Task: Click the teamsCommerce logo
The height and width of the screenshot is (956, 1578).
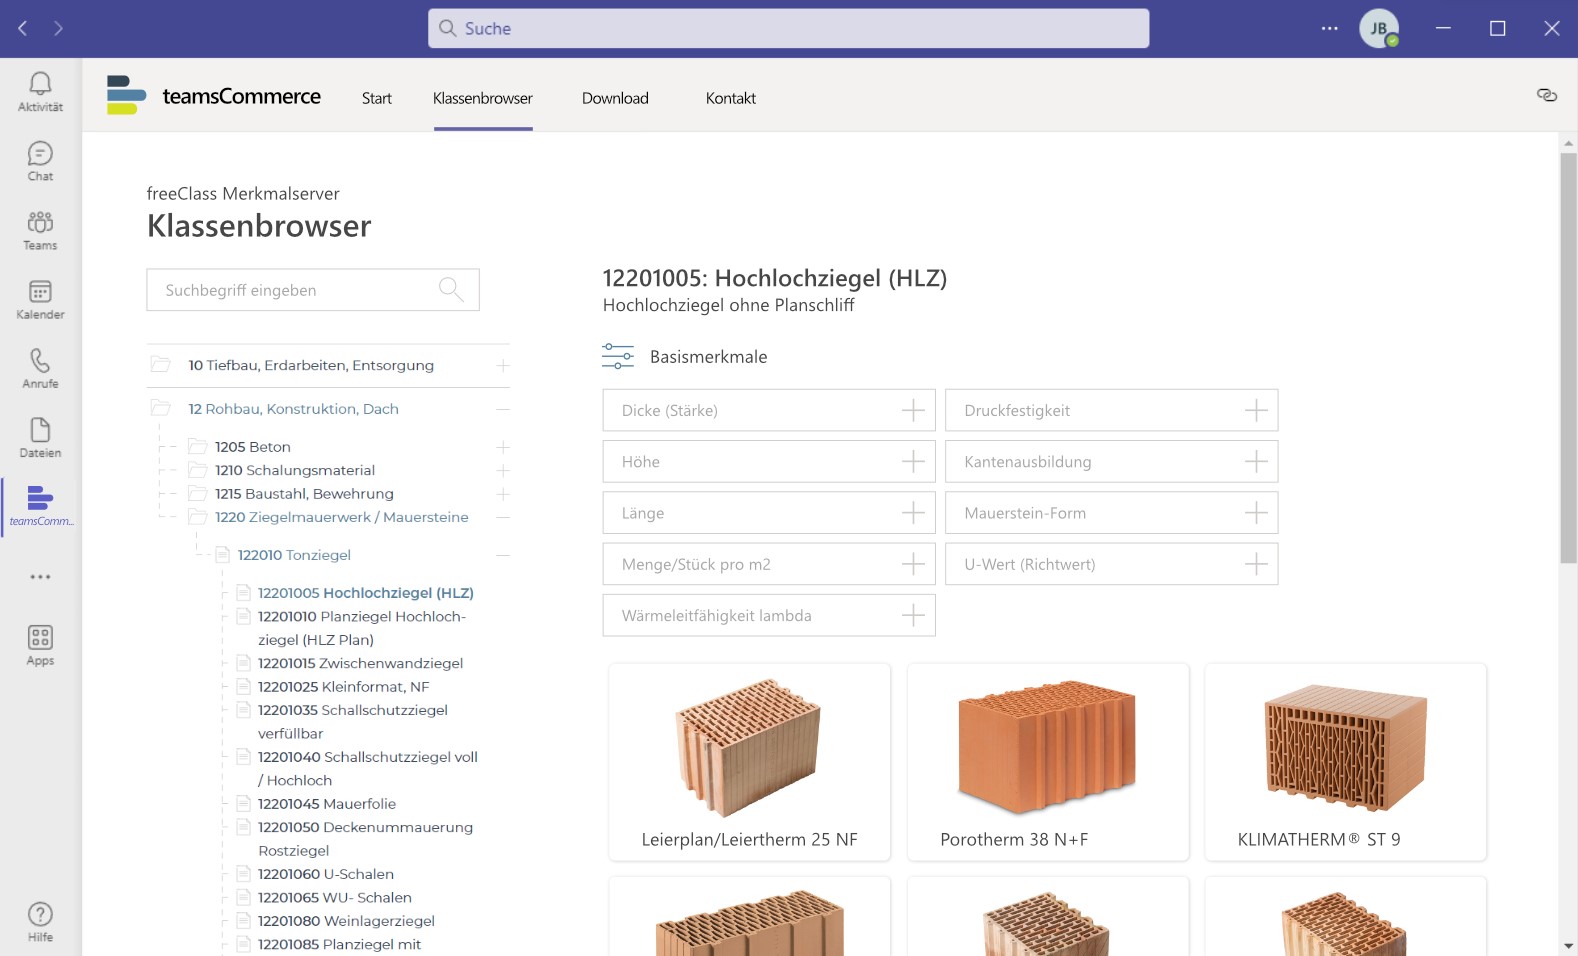Action: tap(214, 96)
